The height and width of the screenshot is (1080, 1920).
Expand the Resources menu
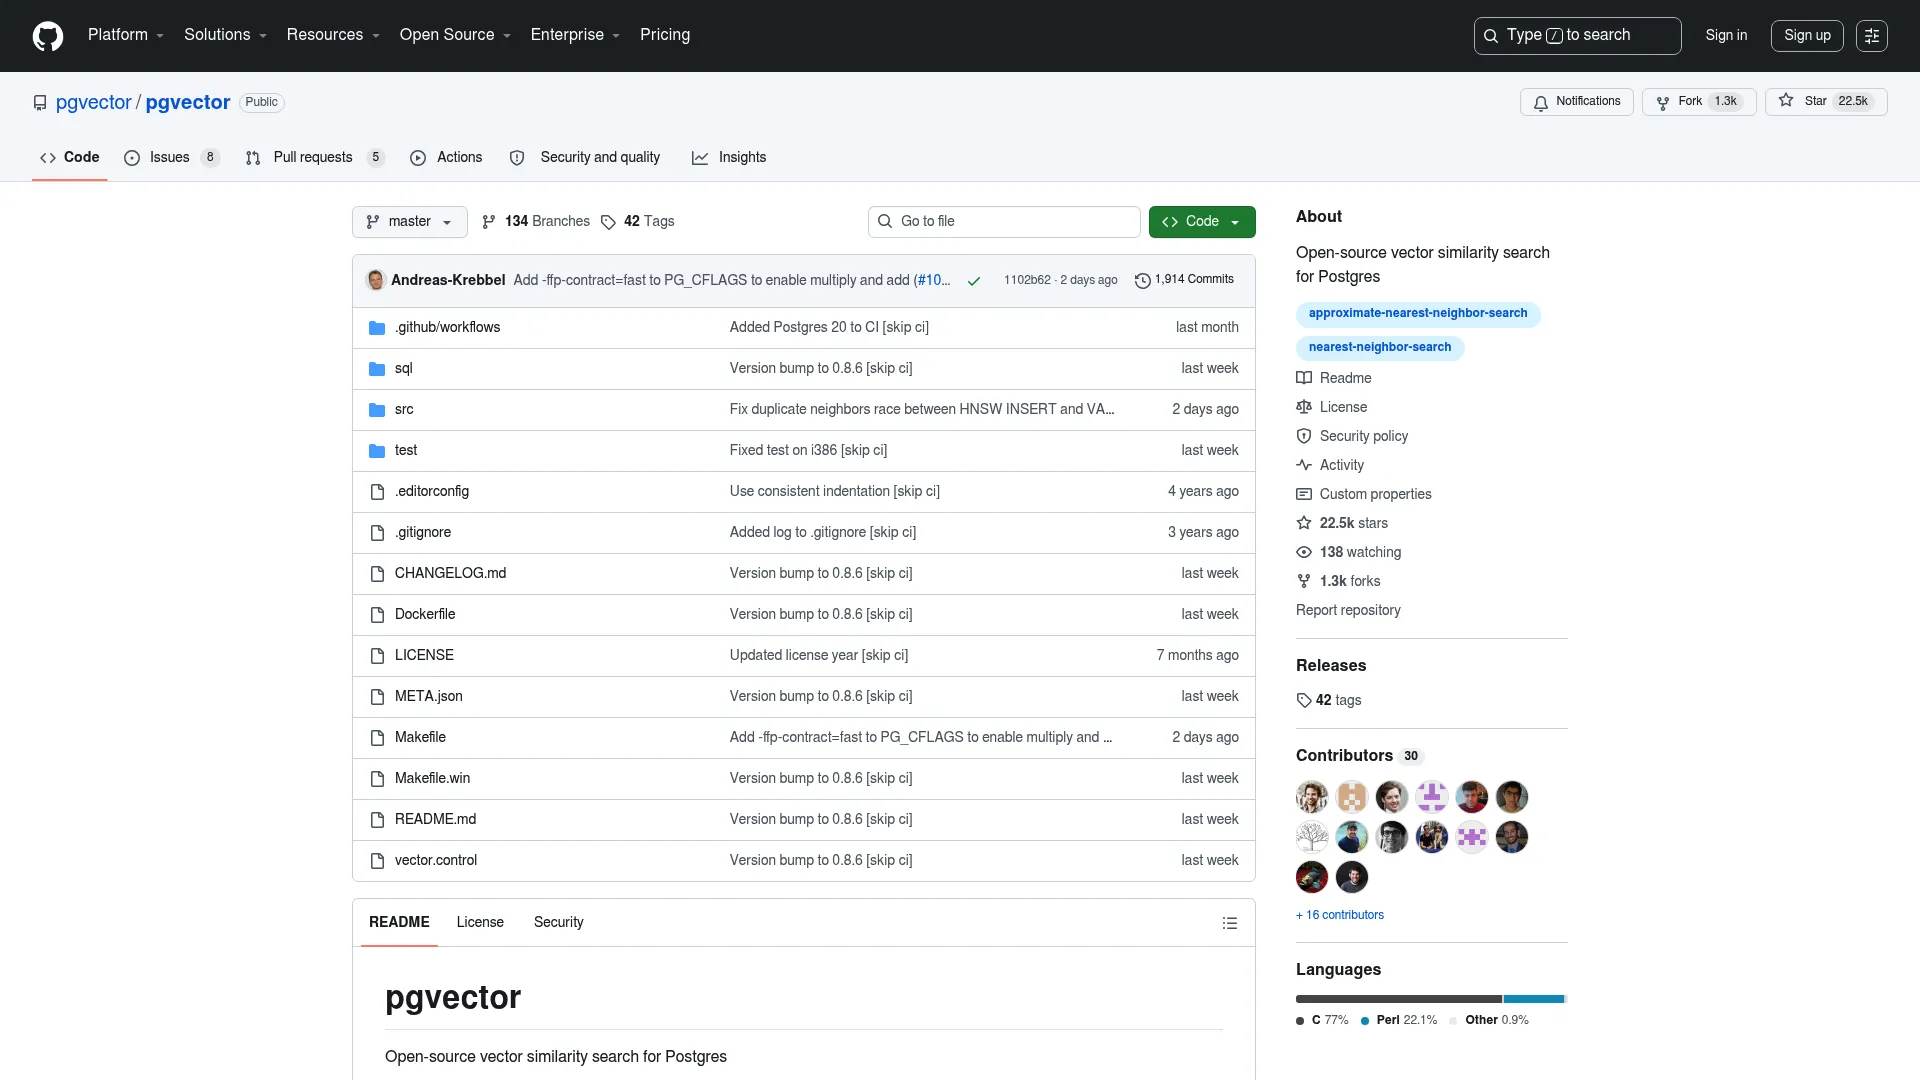pos(333,35)
